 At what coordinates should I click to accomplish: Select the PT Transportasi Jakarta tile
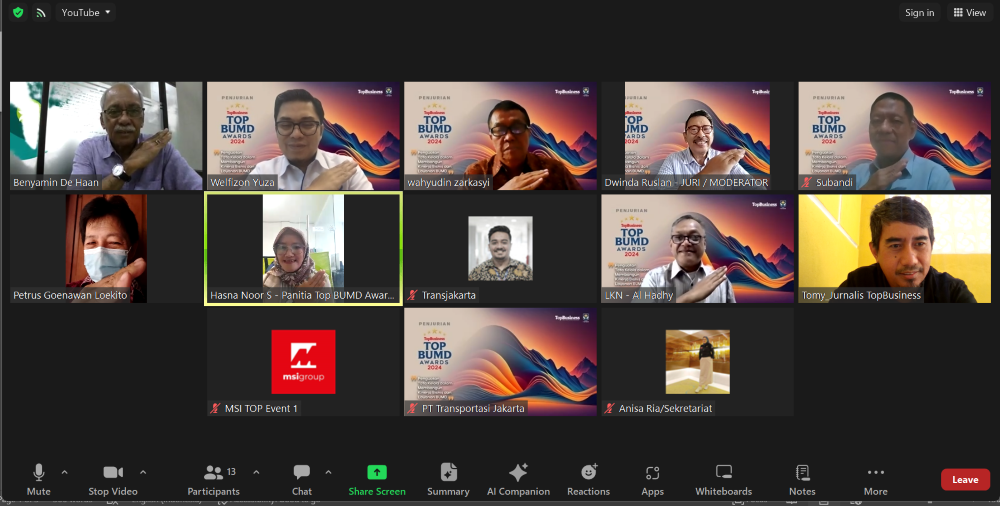(x=500, y=362)
